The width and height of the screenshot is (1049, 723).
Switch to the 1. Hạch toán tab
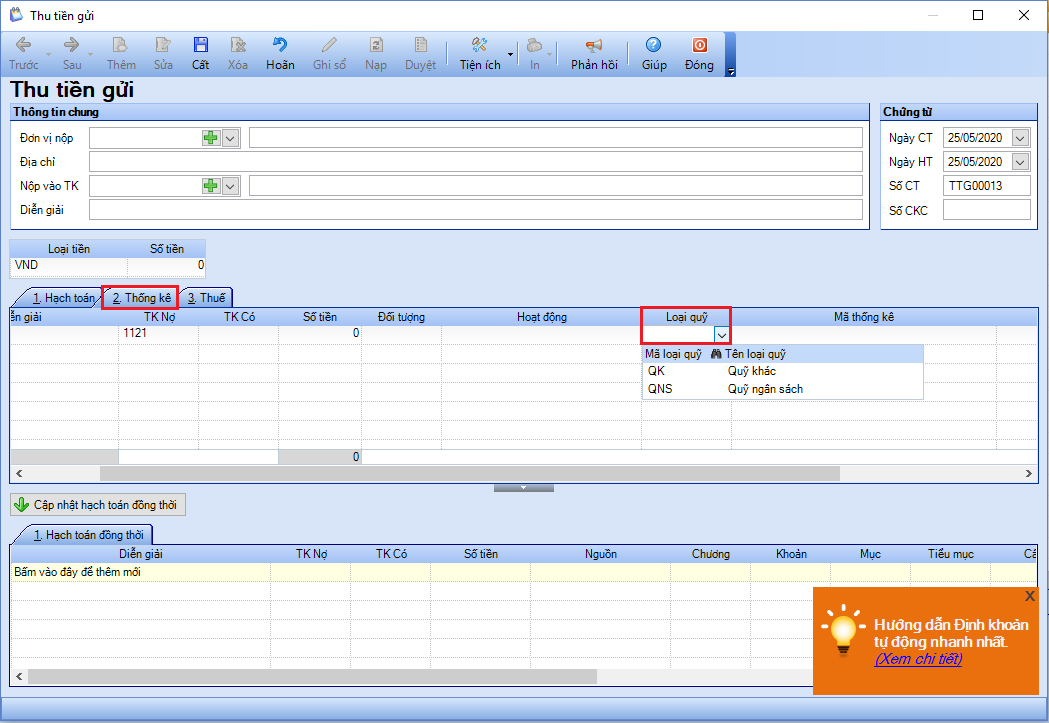pyautogui.click(x=62, y=298)
